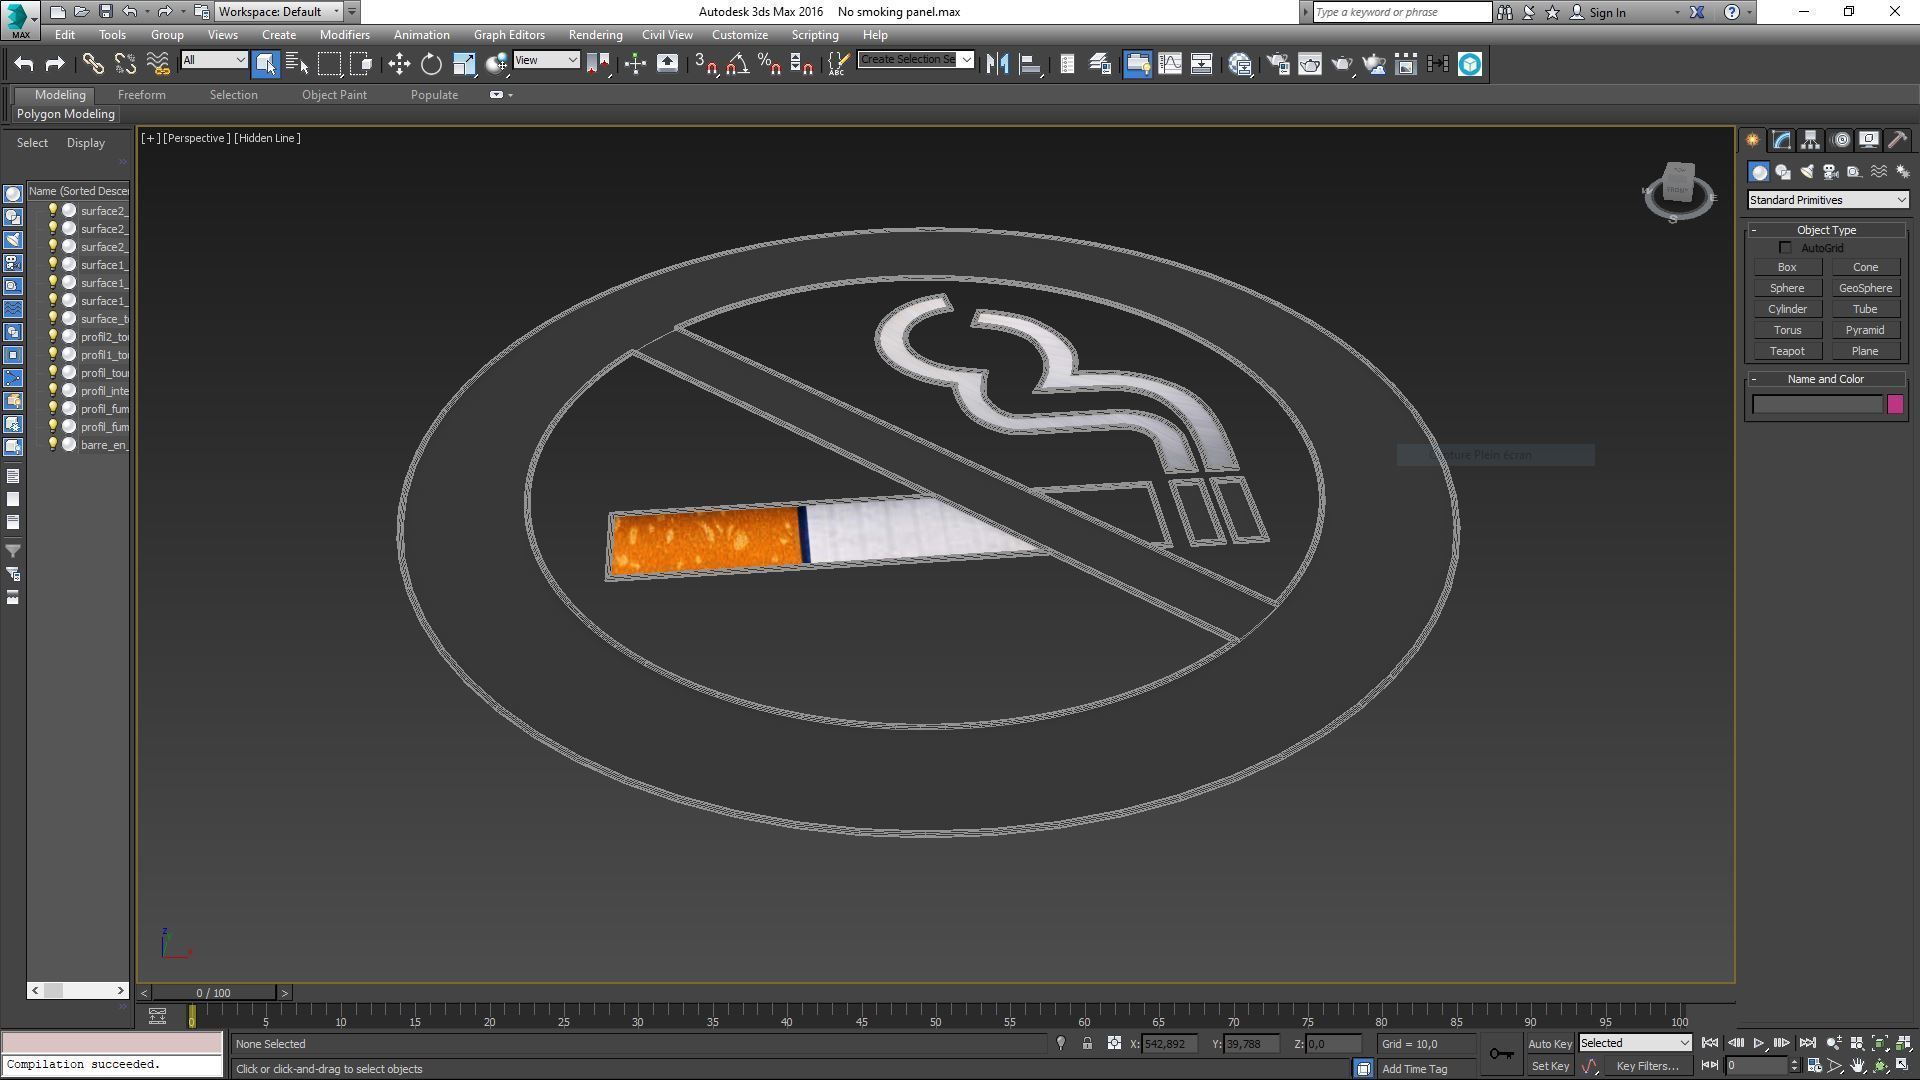Click the object name input field
The height and width of the screenshot is (1080, 1920).
[1817, 405]
